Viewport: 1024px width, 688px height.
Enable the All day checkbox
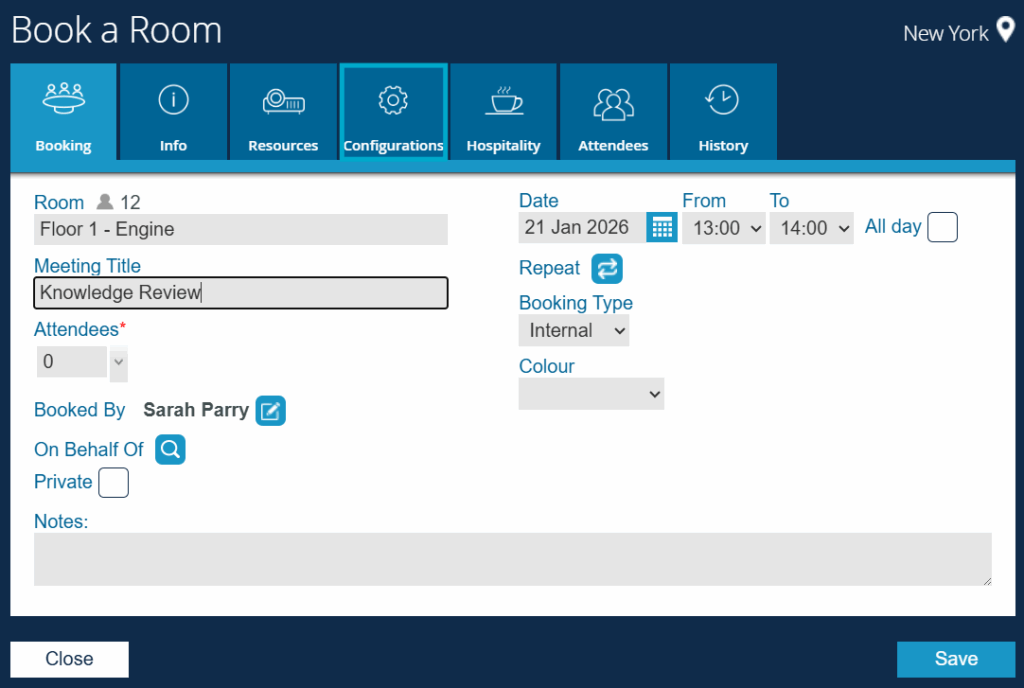pyautogui.click(x=942, y=228)
